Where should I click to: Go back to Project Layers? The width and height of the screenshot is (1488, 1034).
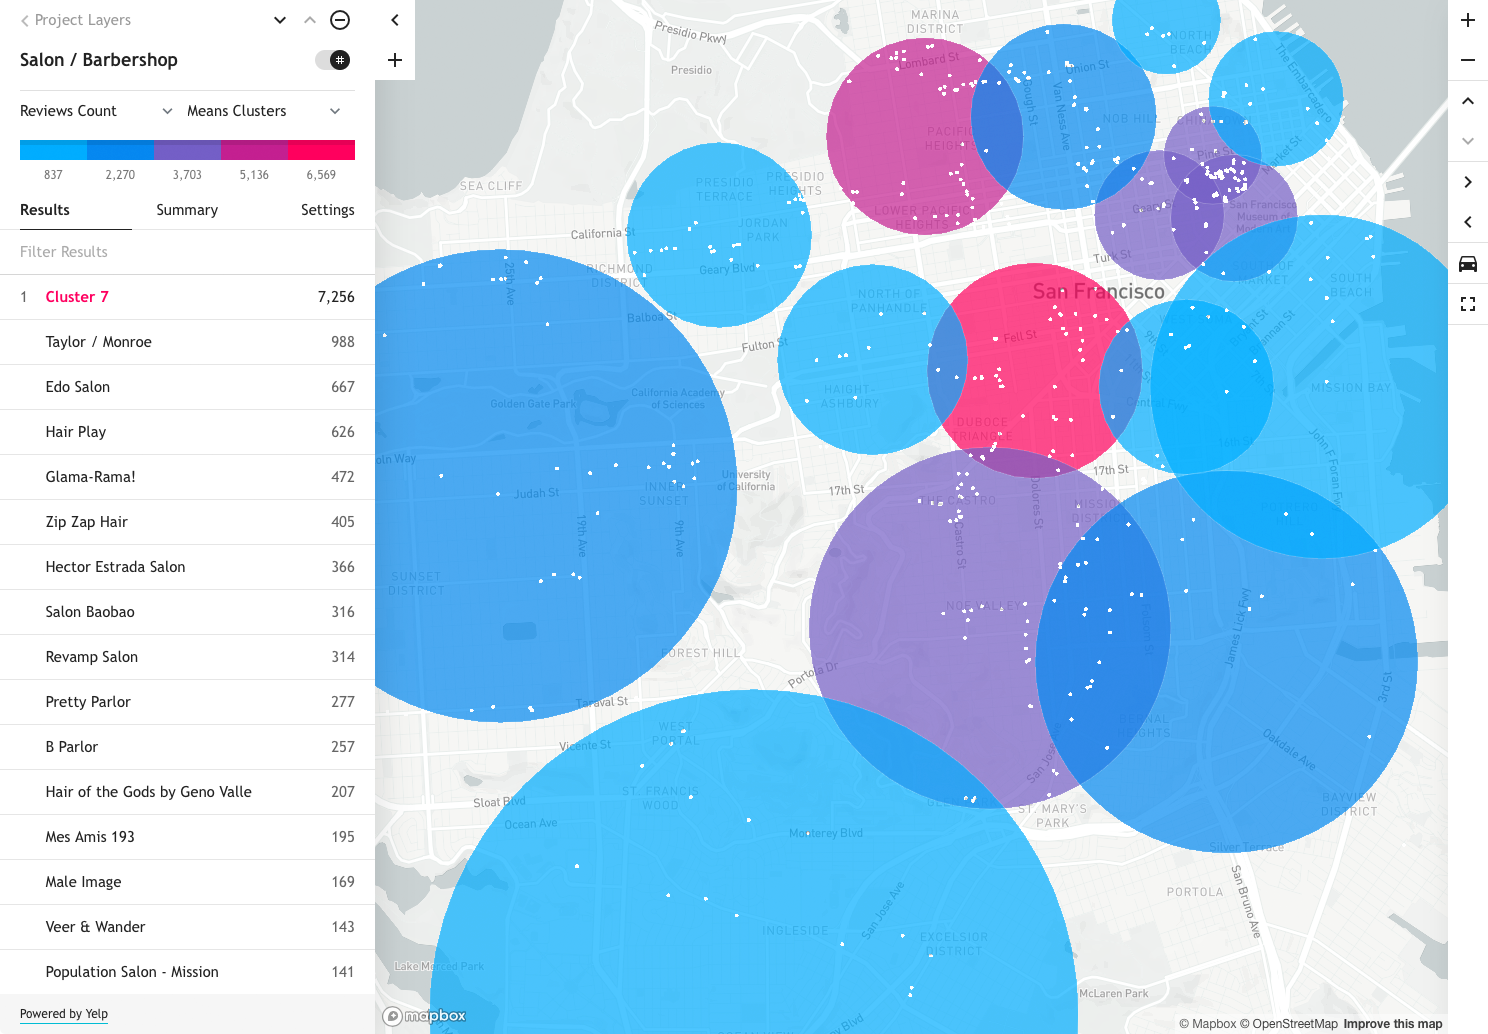click(x=76, y=20)
